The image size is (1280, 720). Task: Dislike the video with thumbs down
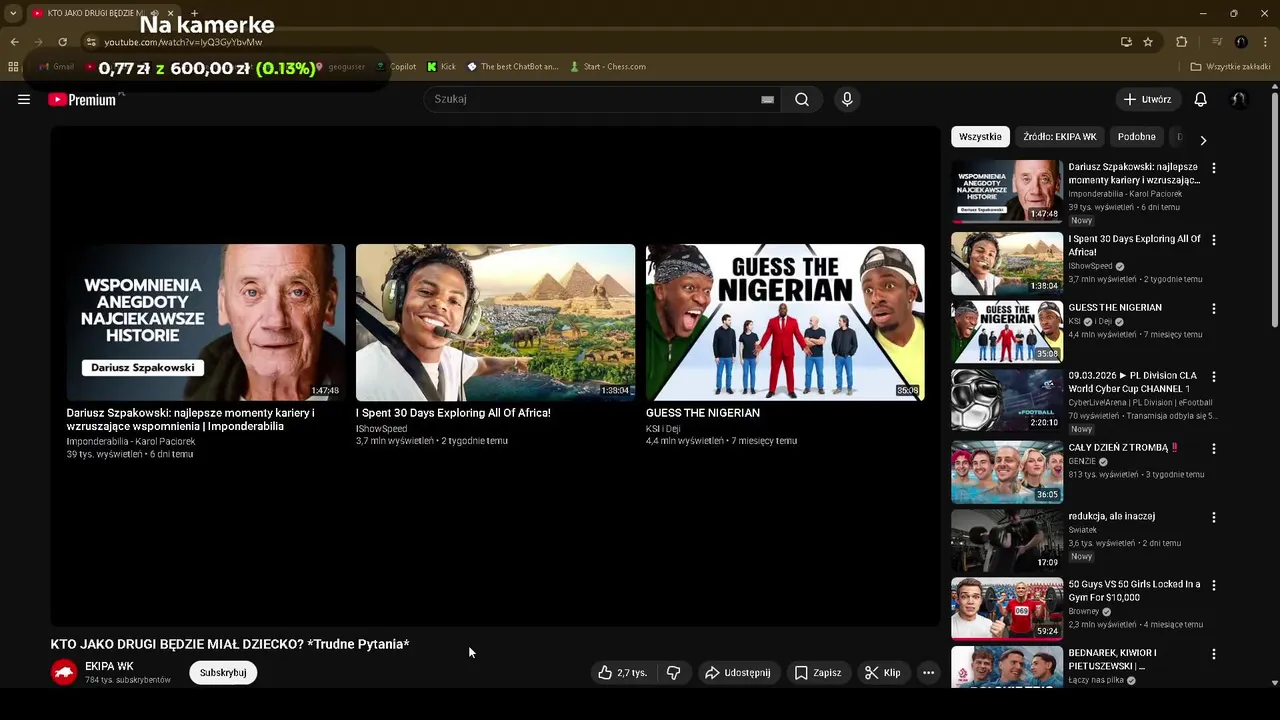[x=674, y=673]
